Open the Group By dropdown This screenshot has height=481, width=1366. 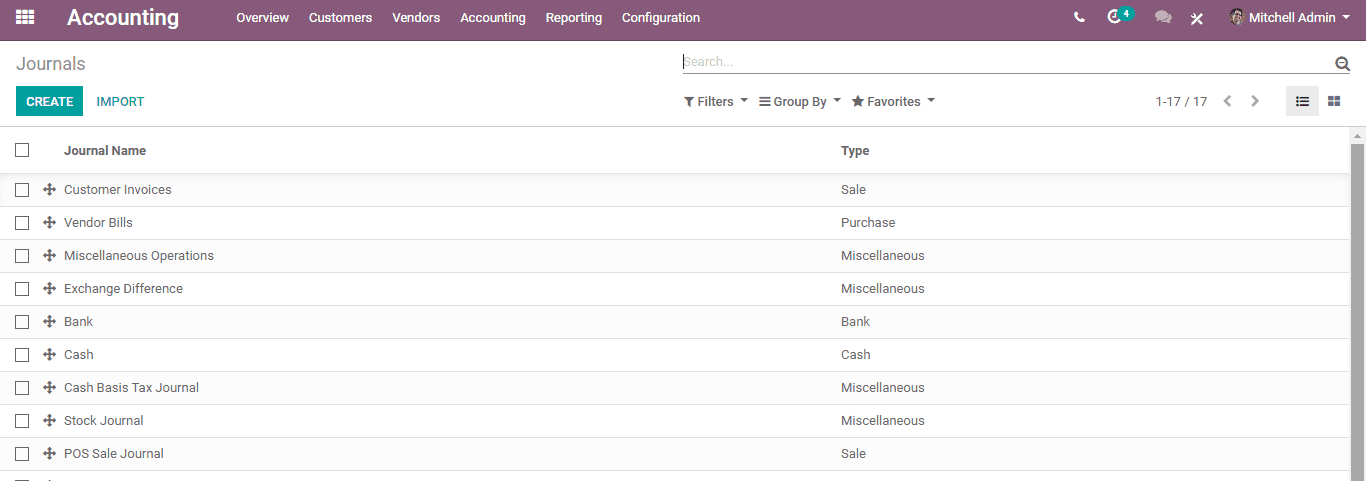coord(800,101)
